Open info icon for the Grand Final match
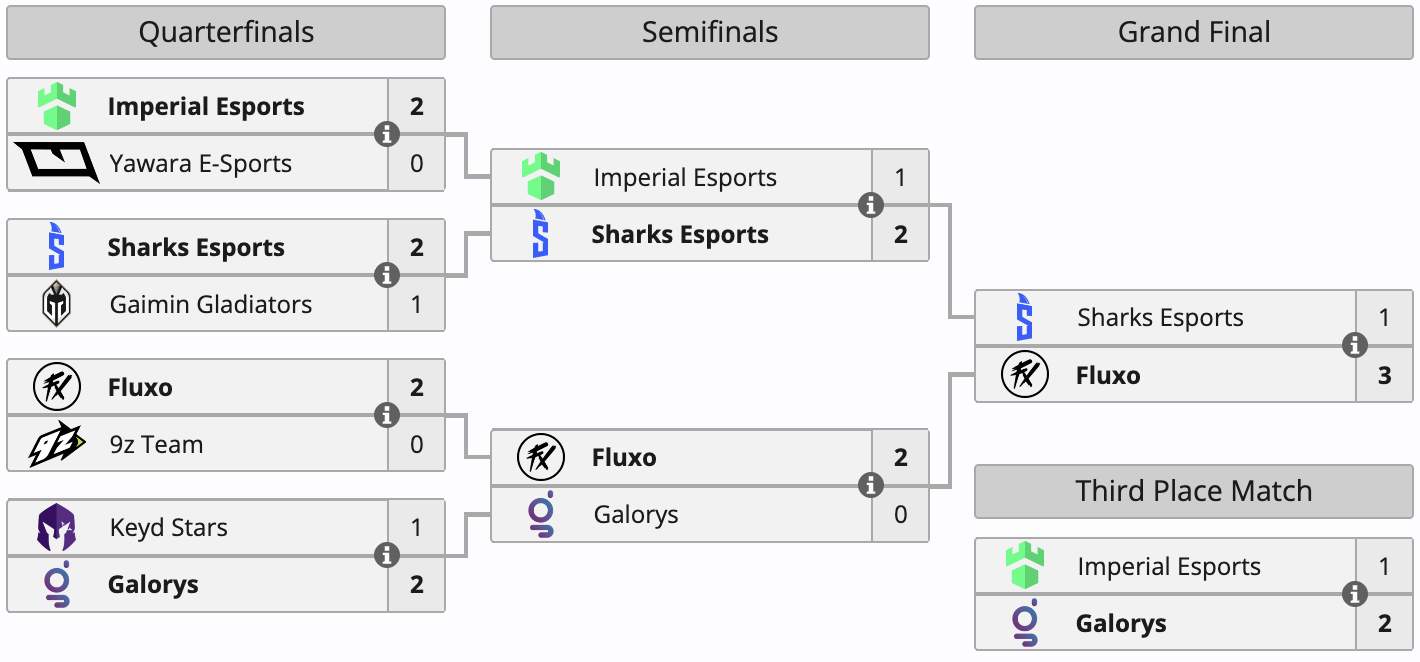Image resolution: width=1420 pixels, height=662 pixels. click(x=1355, y=345)
